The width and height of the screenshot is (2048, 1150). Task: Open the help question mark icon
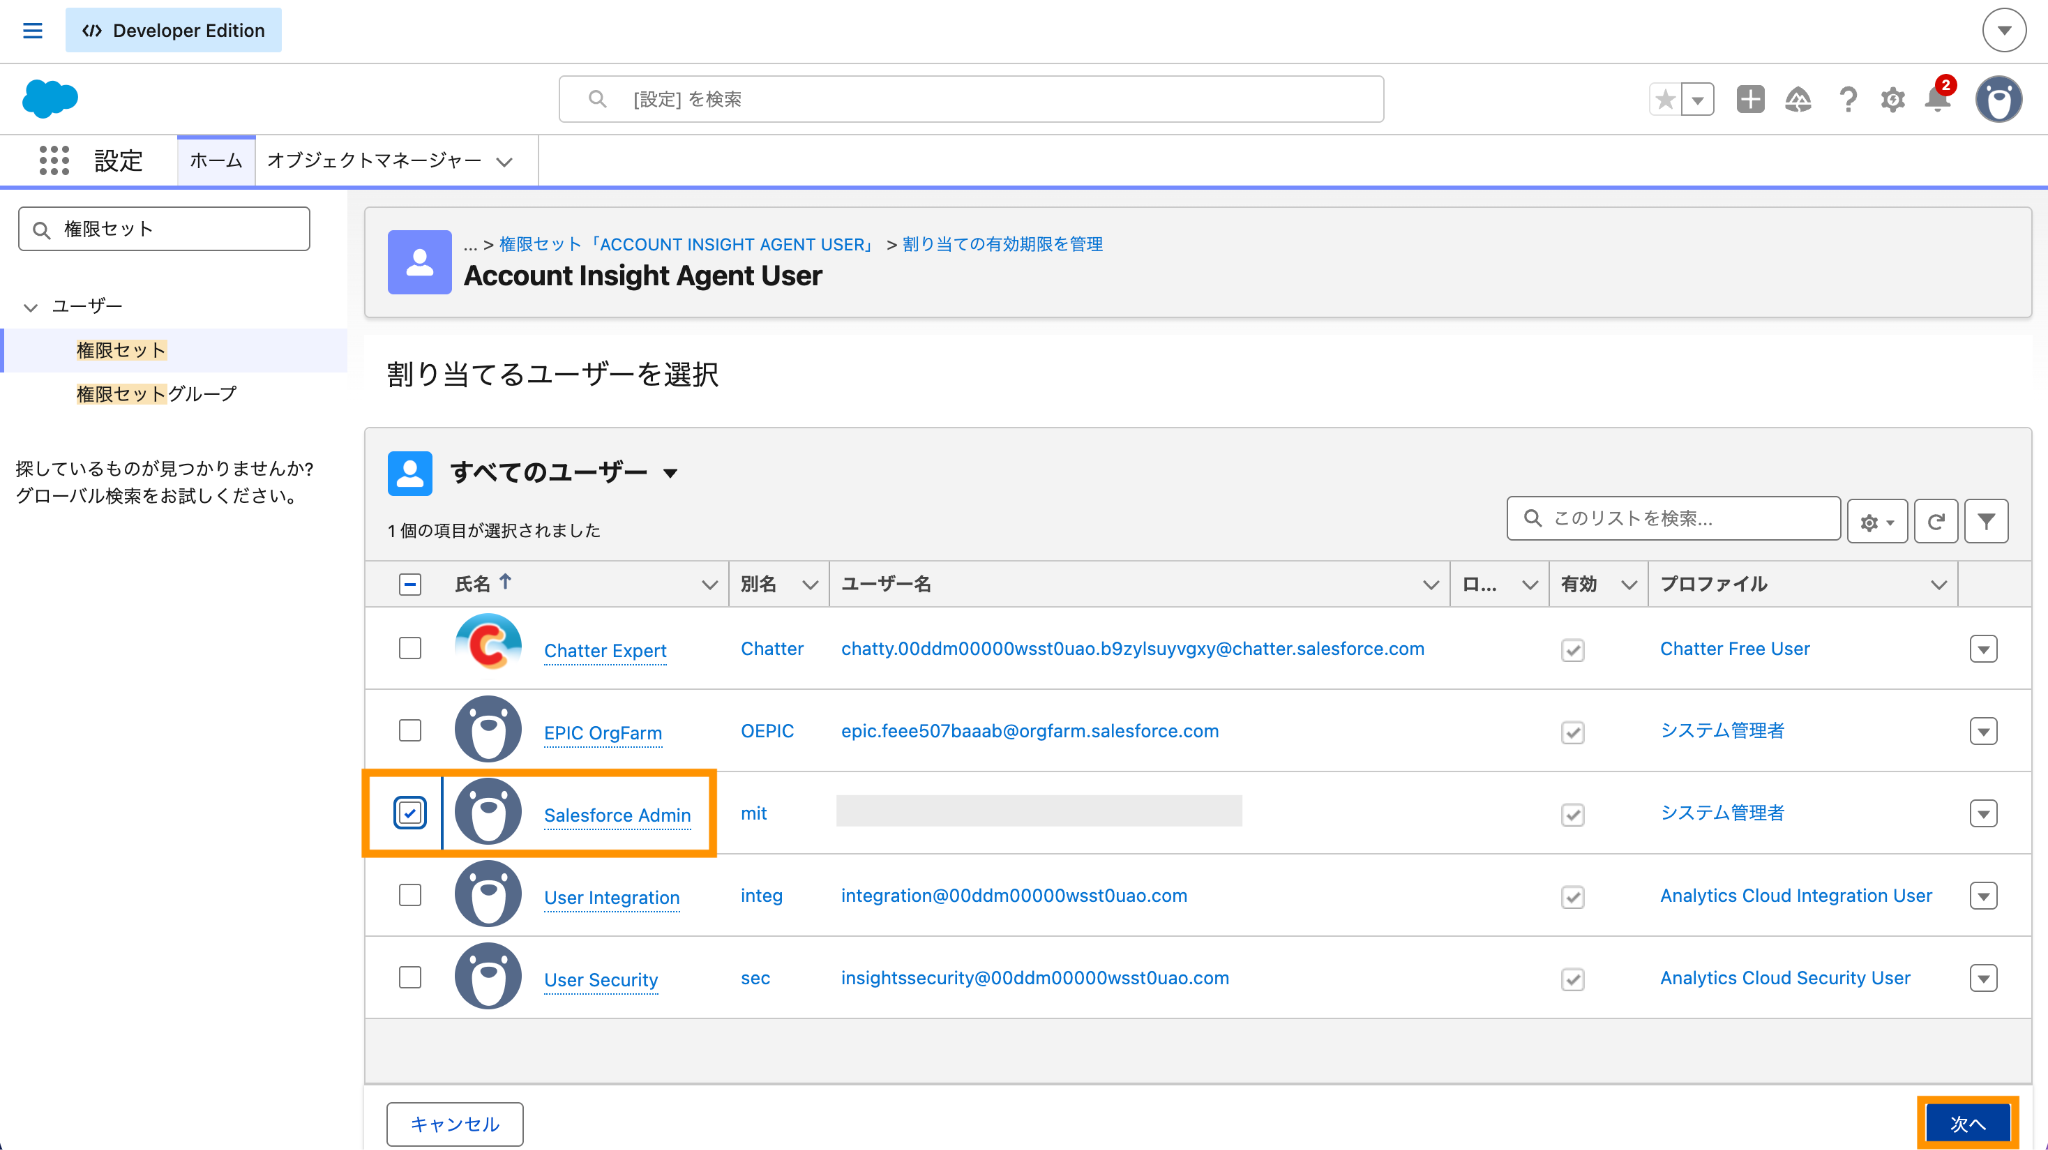tap(1848, 99)
